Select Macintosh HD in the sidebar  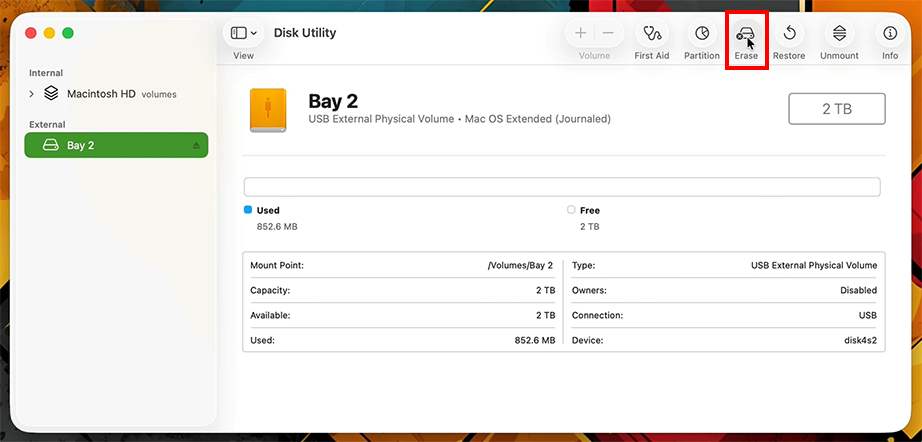pyautogui.click(x=101, y=94)
